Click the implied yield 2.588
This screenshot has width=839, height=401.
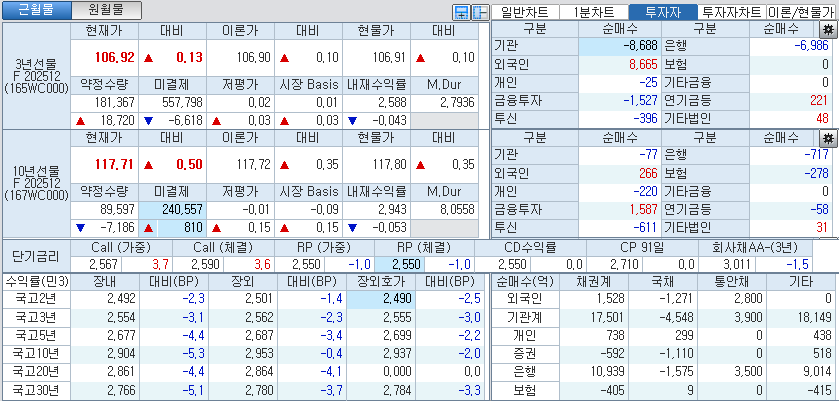(x=393, y=102)
